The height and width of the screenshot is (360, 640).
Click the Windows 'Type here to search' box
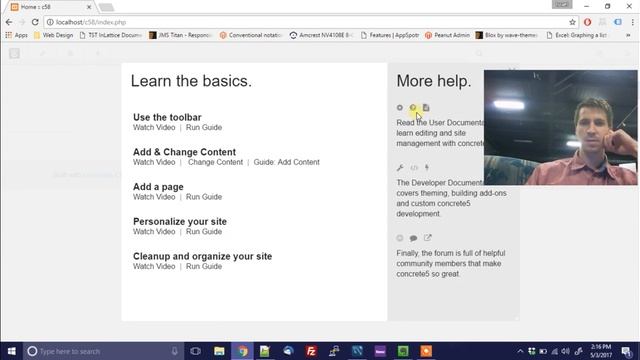coord(103,351)
